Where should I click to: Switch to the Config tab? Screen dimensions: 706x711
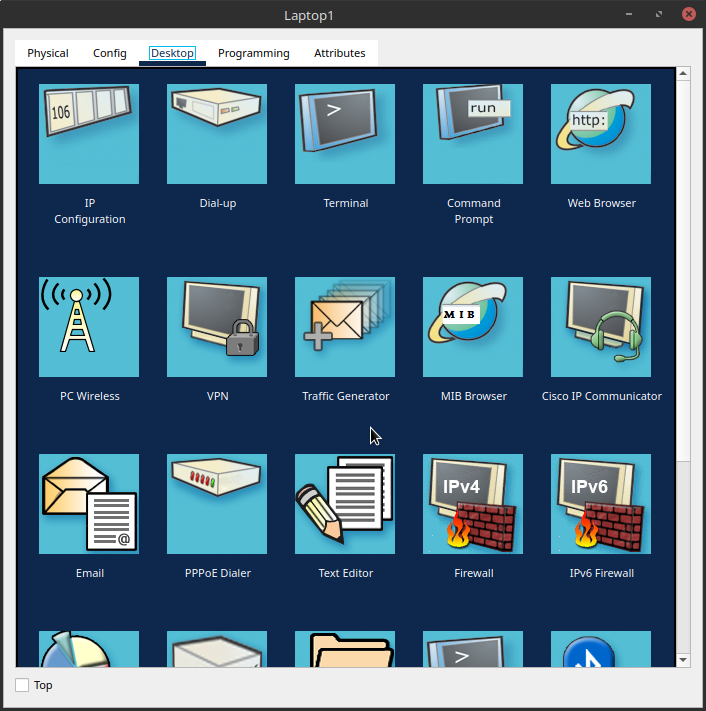(x=110, y=53)
